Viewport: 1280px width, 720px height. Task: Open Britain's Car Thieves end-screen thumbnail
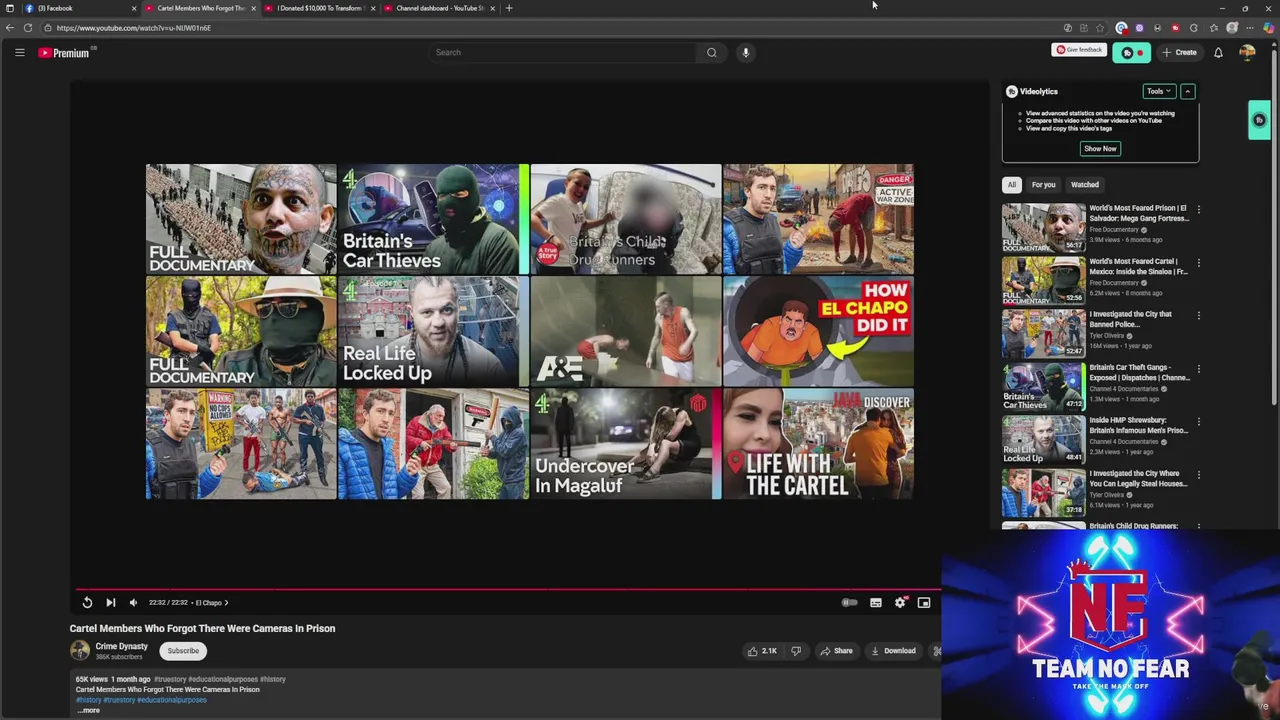[433, 219]
